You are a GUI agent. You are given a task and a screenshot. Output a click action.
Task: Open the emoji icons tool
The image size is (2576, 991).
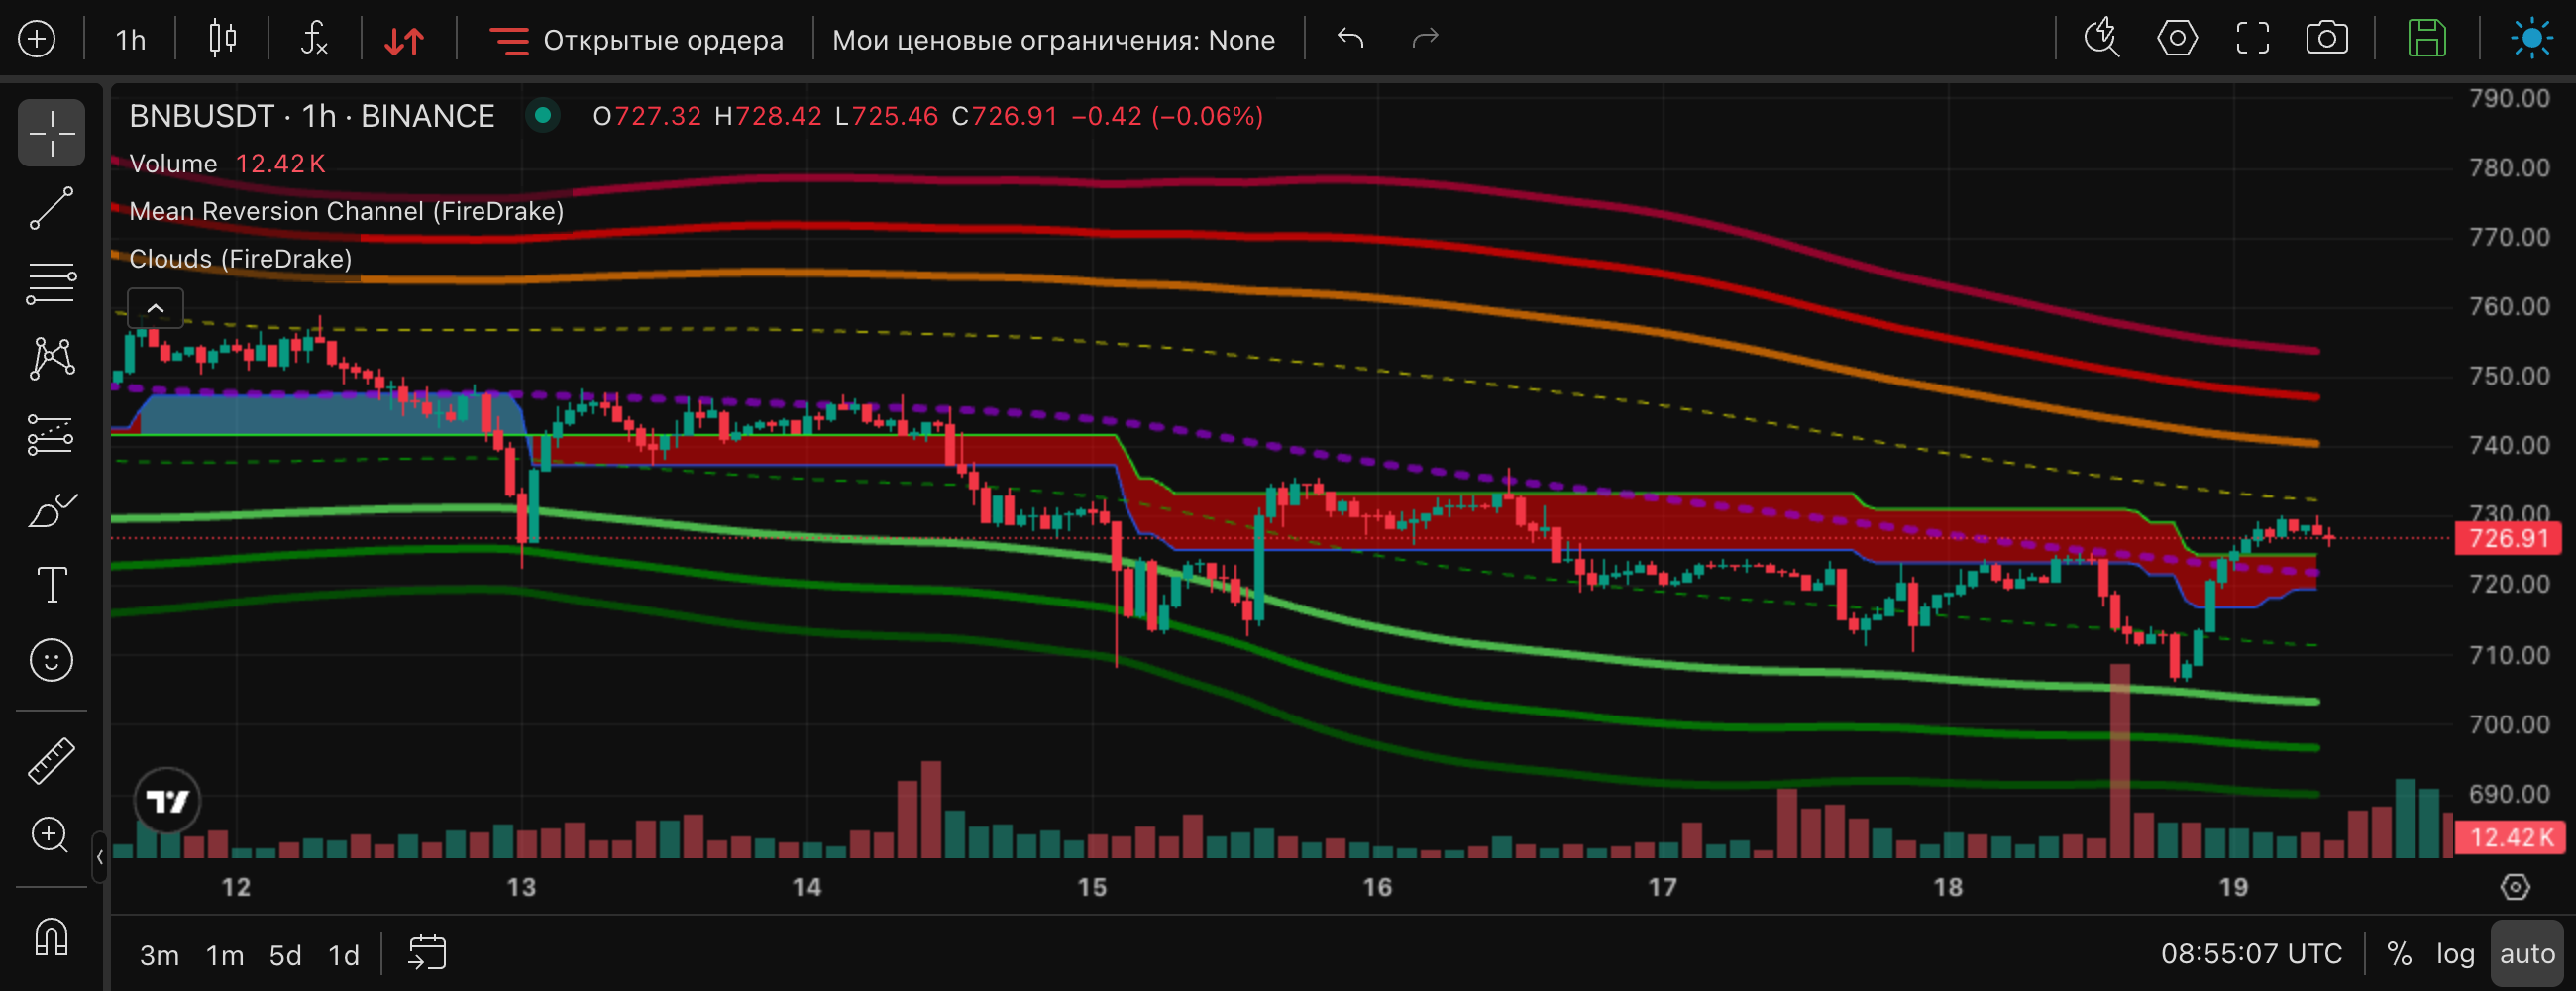pos(51,660)
